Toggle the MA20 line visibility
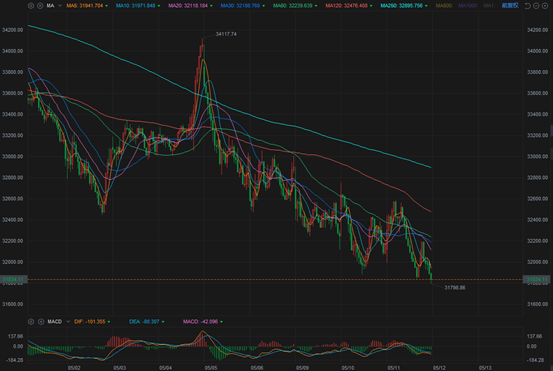 [x=188, y=6]
